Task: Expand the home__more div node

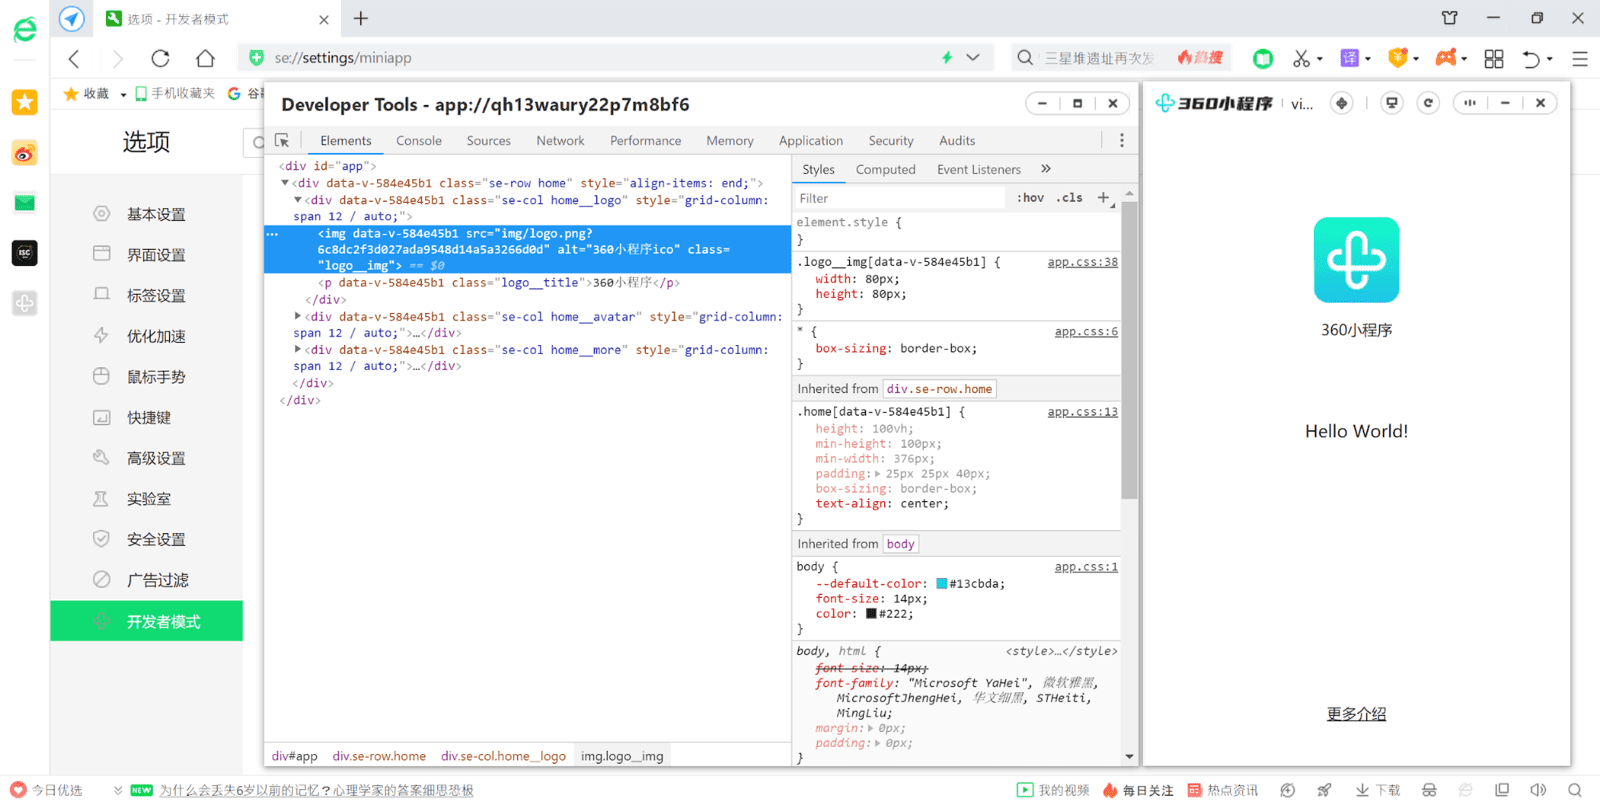Action: coord(298,349)
